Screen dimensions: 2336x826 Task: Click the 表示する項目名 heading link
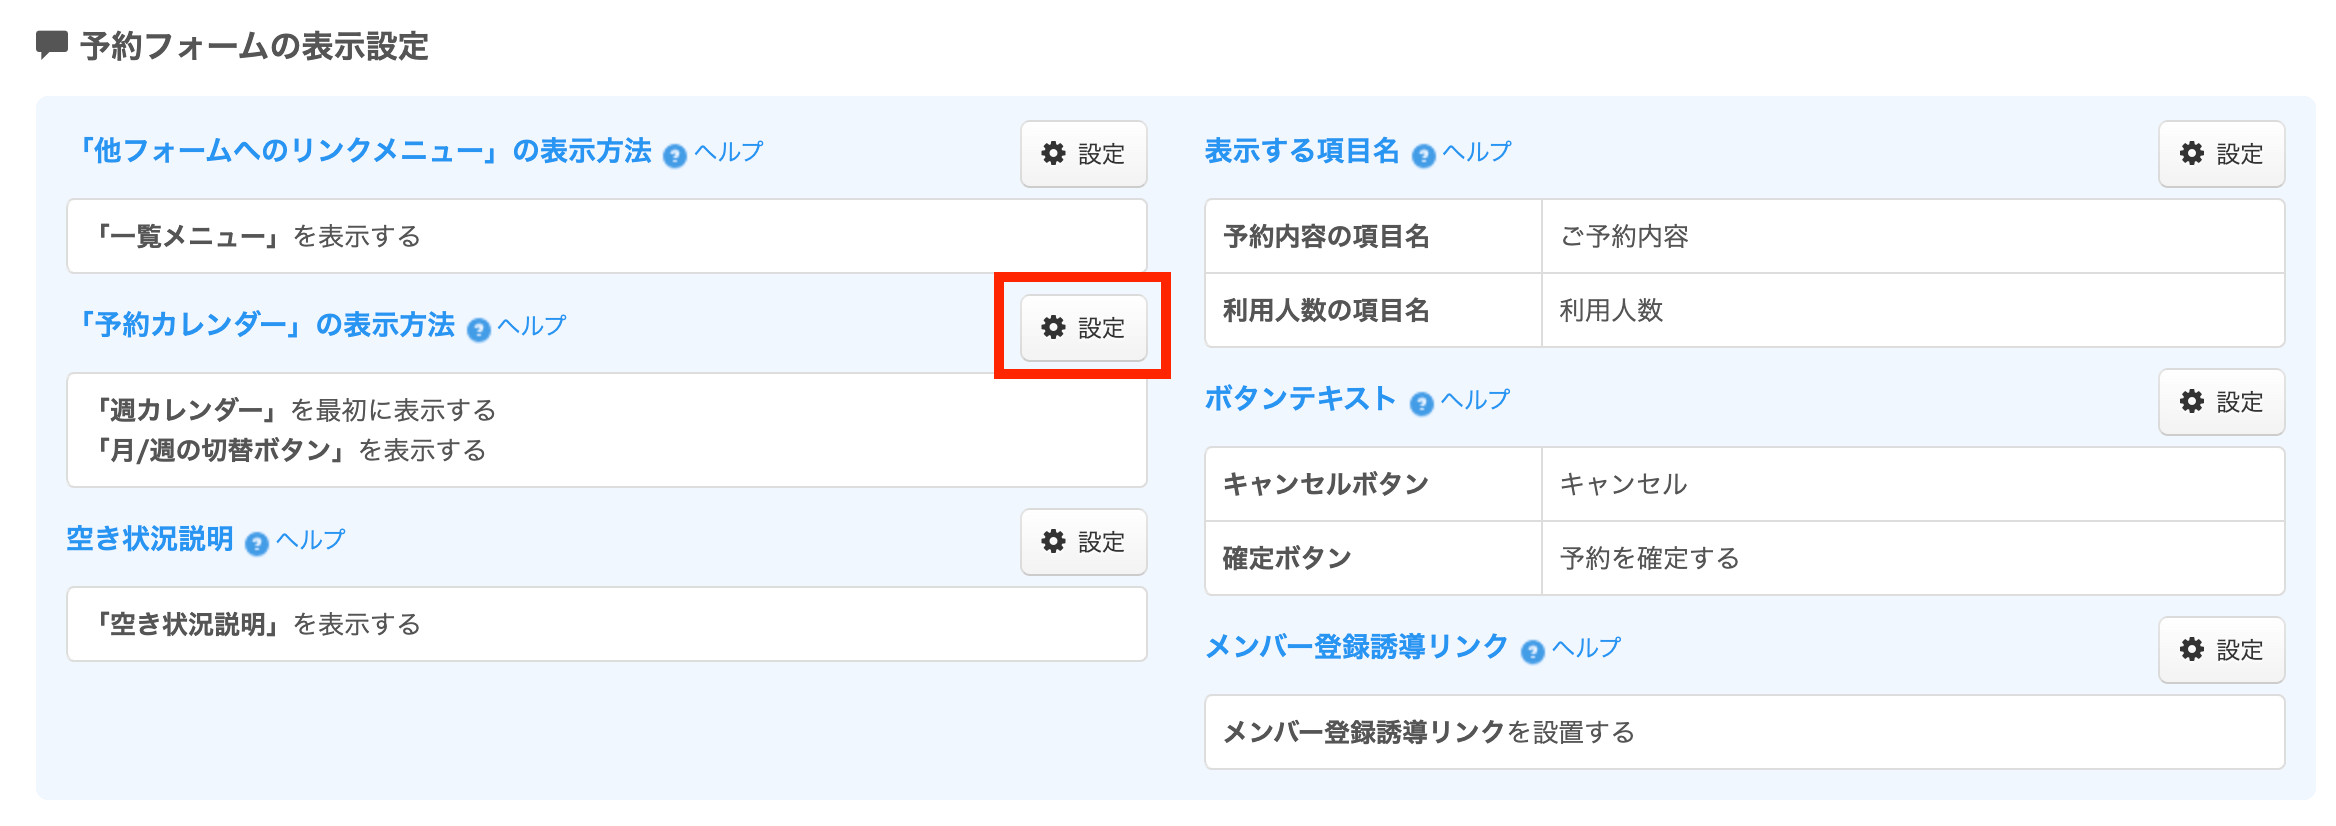tap(1302, 151)
